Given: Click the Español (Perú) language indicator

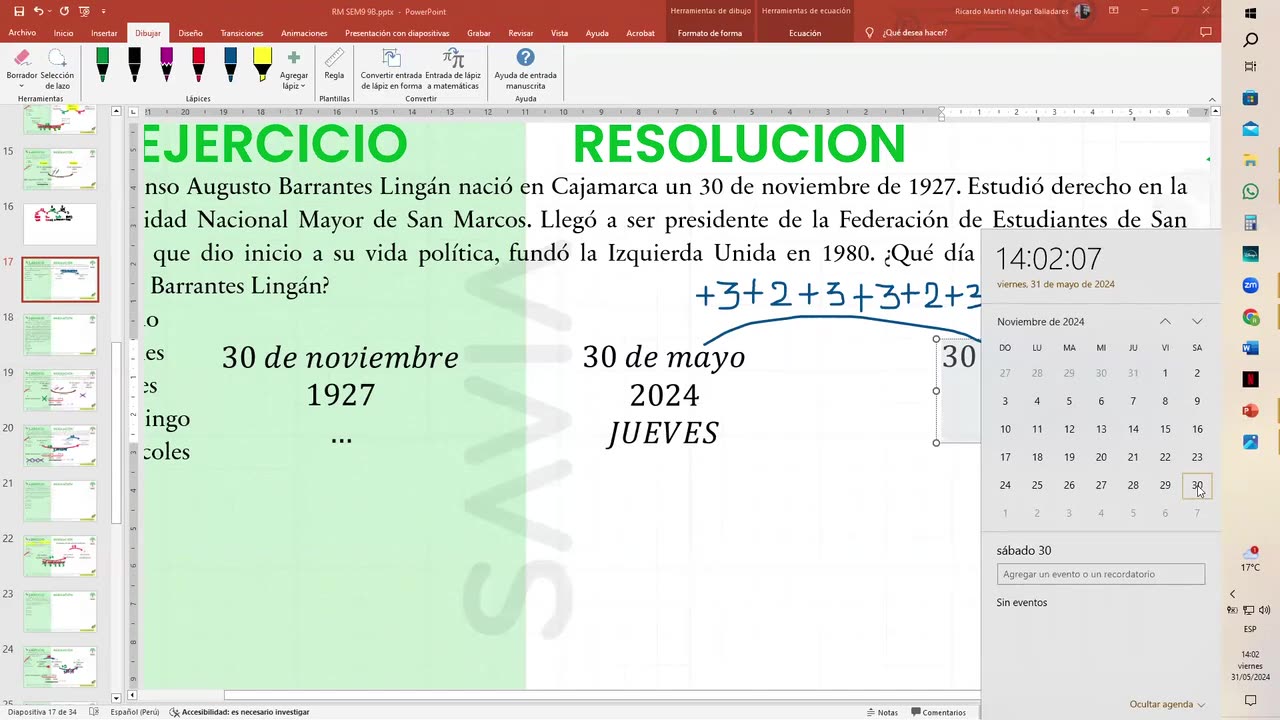Looking at the screenshot, I should tap(135, 712).
